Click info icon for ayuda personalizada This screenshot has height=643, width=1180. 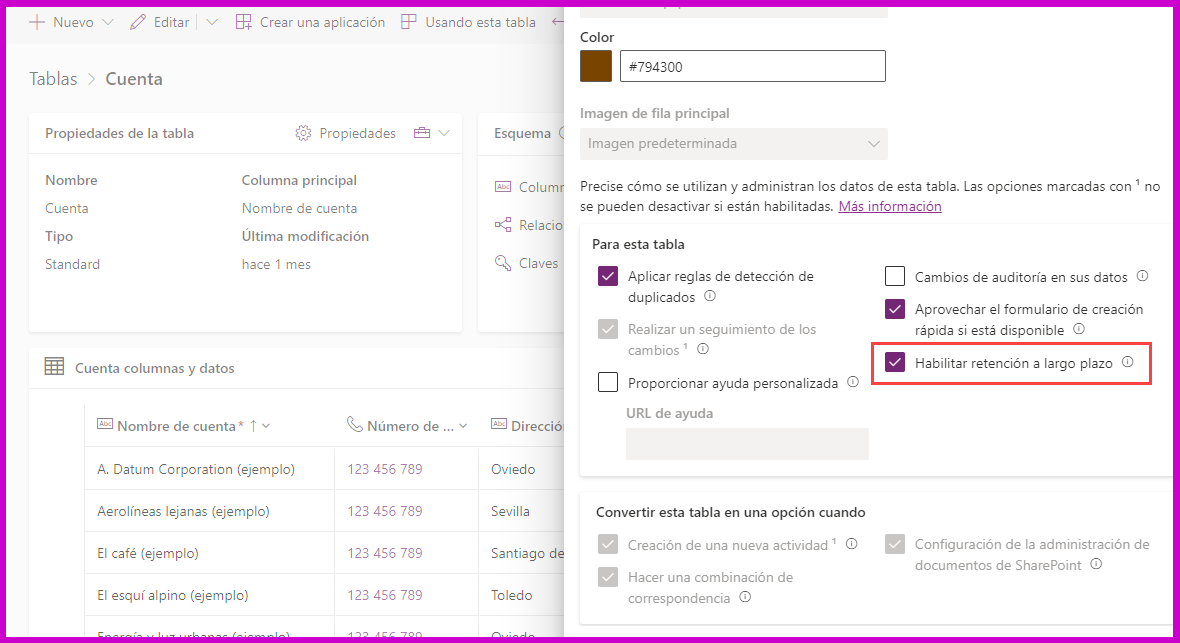pyautogui.click(x=853, y=382)
